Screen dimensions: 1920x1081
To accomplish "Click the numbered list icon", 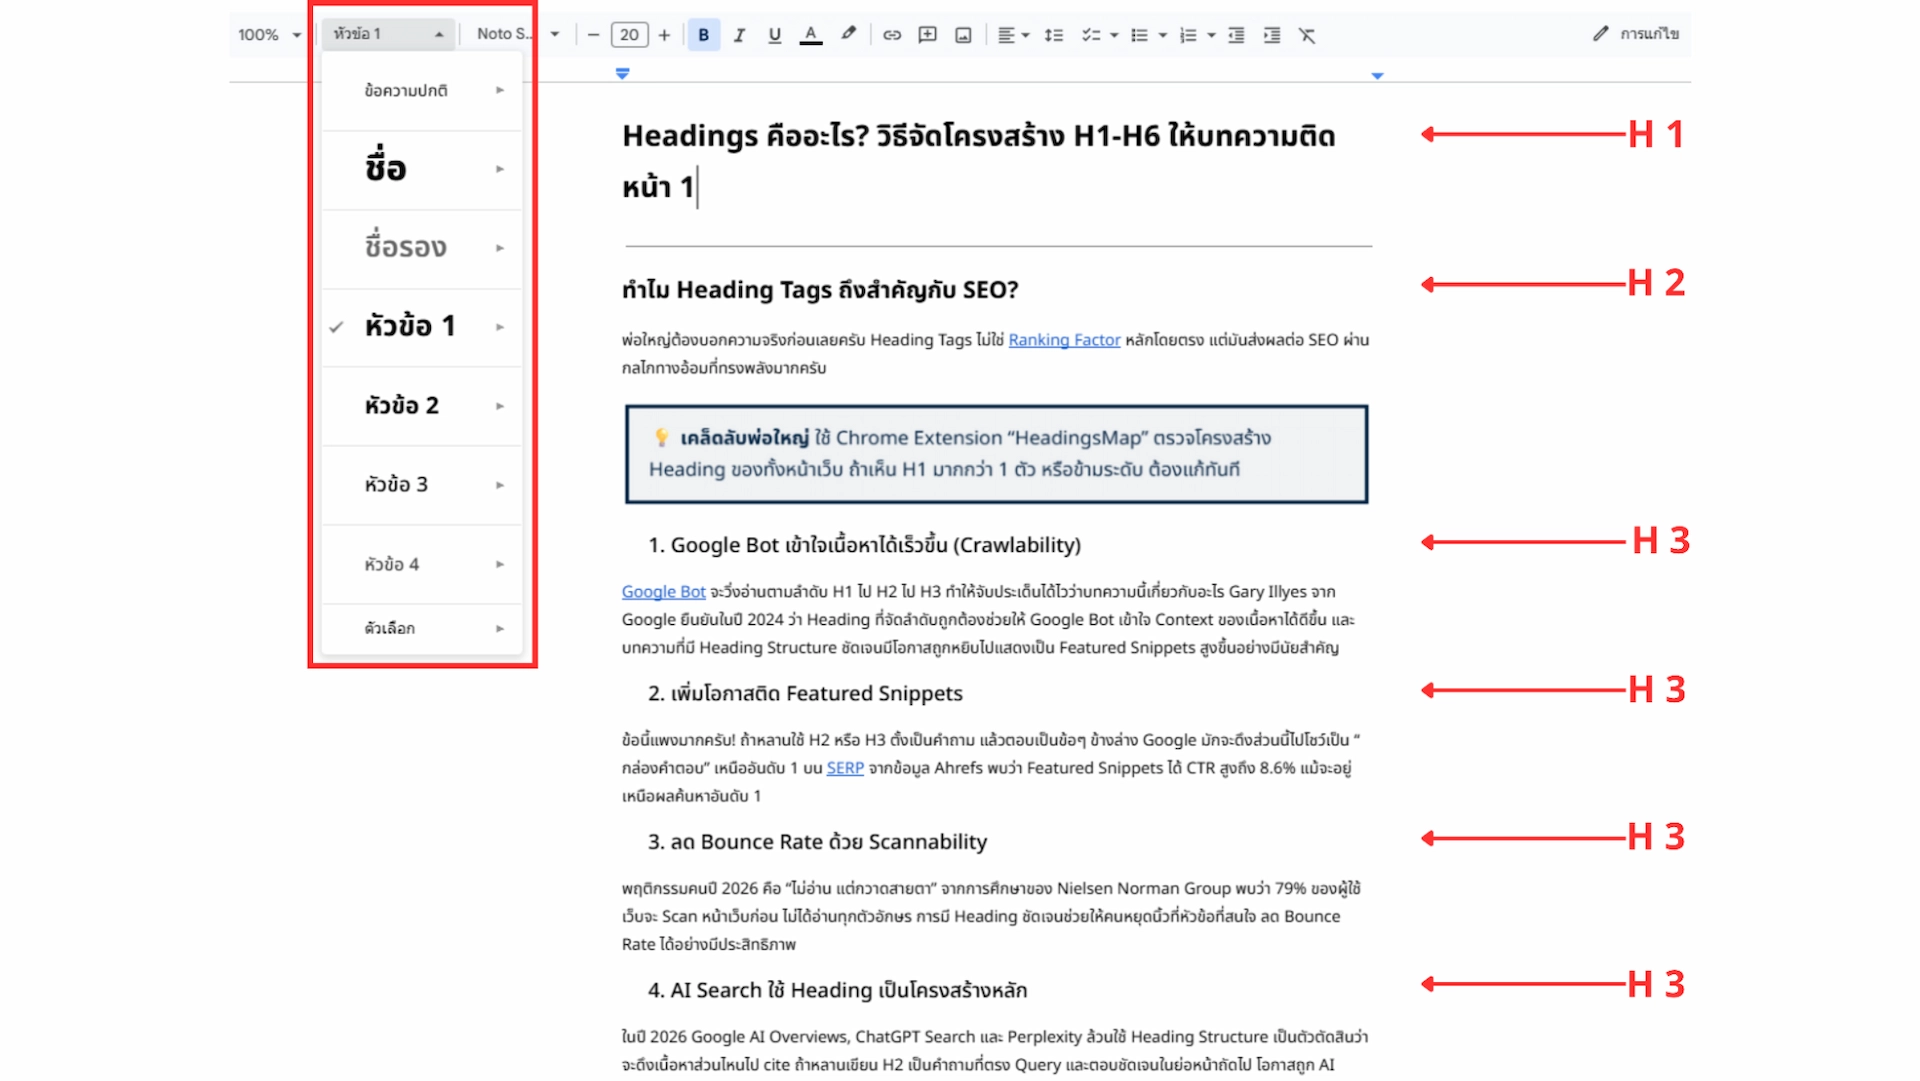I will (x=1188, y=35).
